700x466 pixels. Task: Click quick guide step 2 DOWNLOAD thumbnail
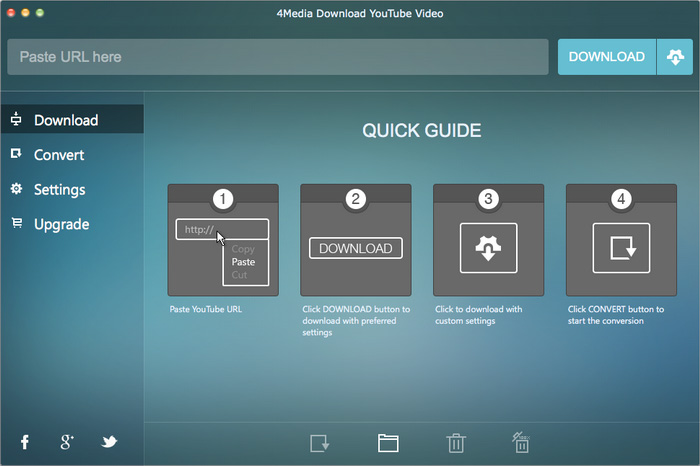click(x=356, y=240)
